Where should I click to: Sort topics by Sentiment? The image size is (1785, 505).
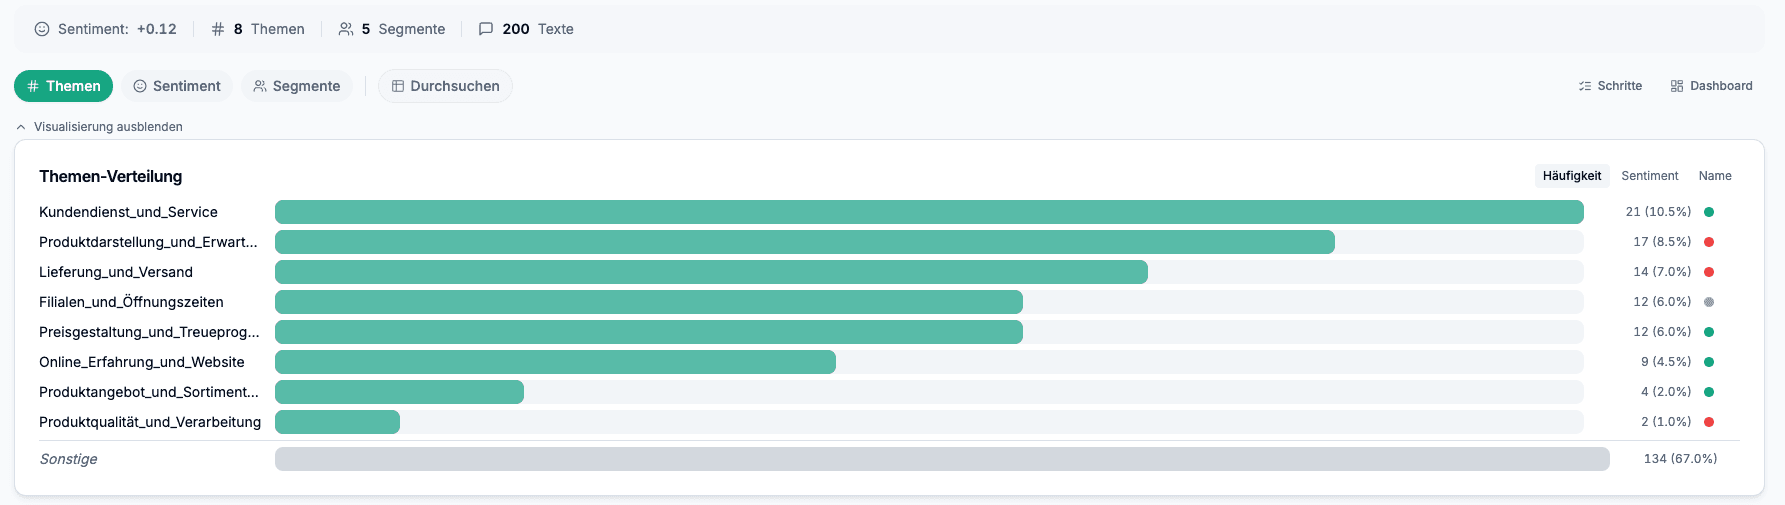click(x=1649, y=176)
